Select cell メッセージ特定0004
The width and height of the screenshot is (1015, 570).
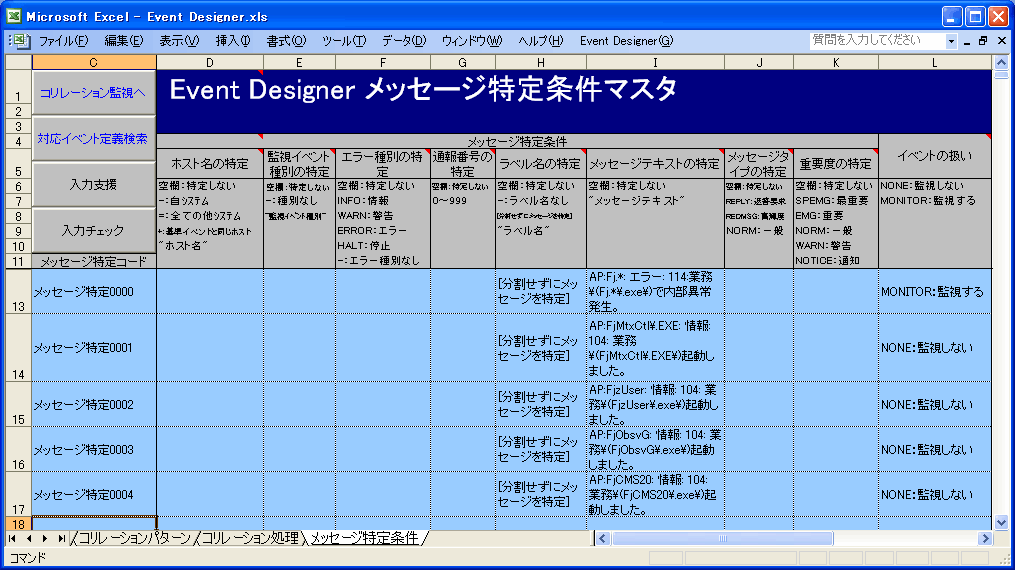pyautogui.click(x=94, y=494)
